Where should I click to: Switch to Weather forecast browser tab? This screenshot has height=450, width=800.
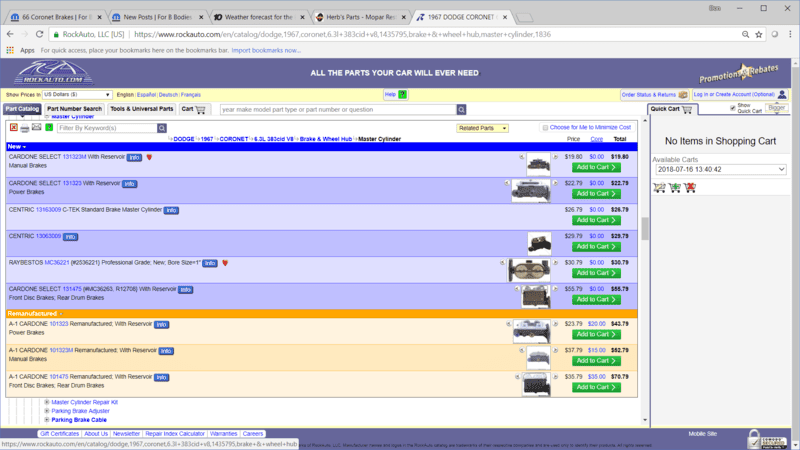click(259, 17)
